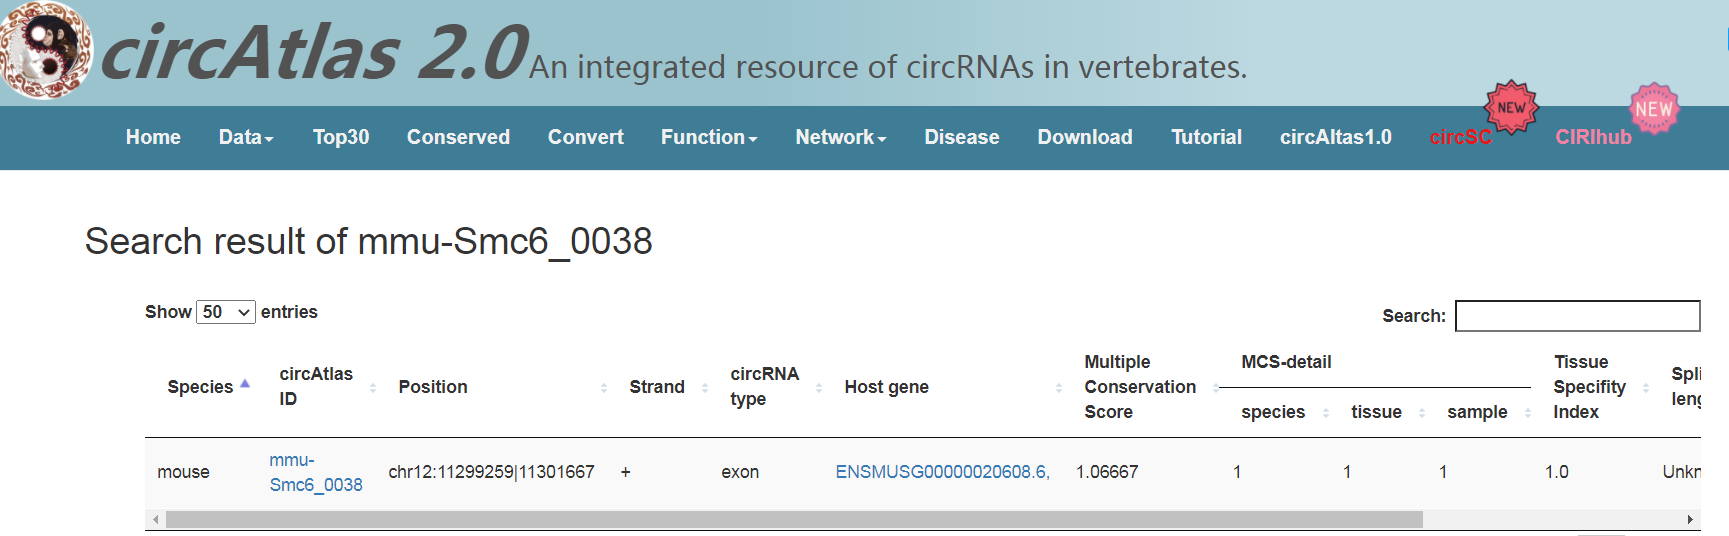The height and width of the screenshot is (536, 1729).
Task: Open the Conserved page
Action: pyautogui.click(x=458, y=137)
